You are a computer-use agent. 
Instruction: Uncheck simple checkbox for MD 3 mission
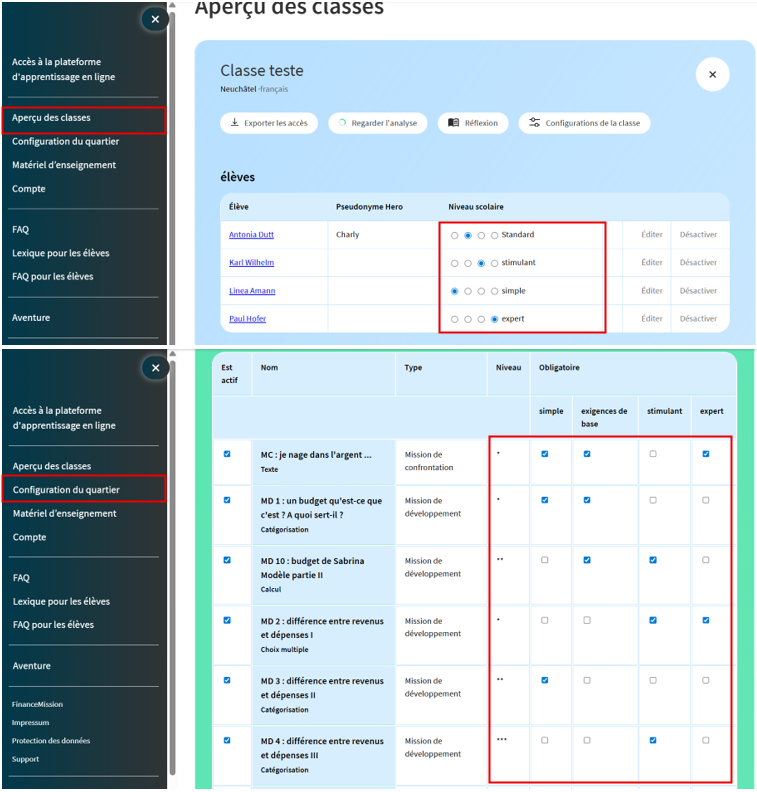pos(545,680)
